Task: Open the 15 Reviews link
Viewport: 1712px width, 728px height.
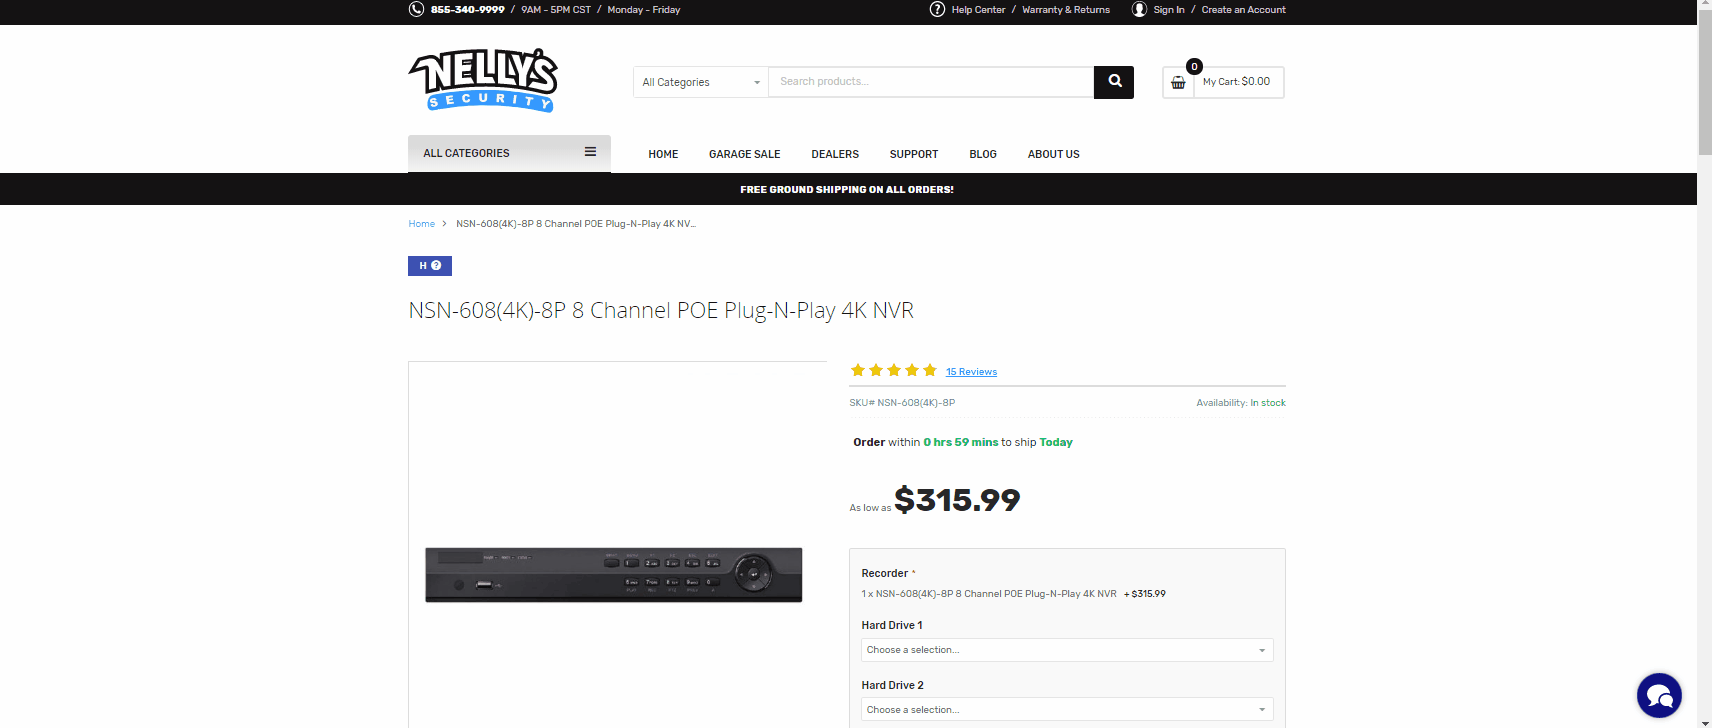Action: tap(971, 372)
